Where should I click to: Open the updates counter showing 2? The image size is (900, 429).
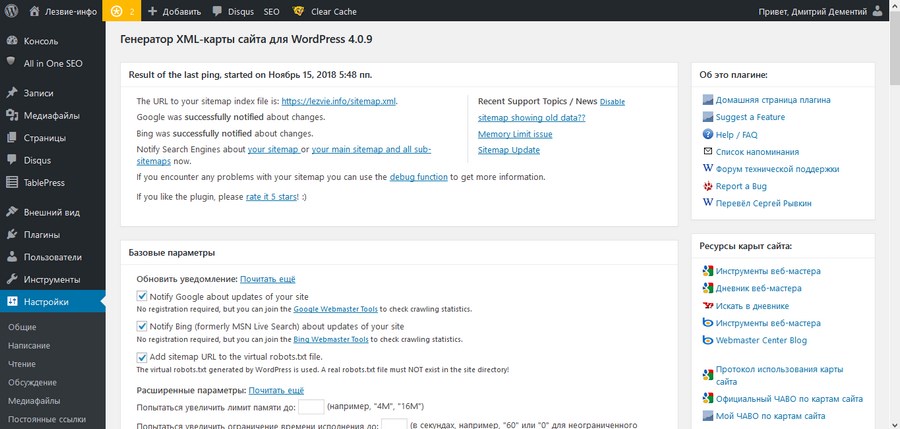[x=122, y=11]
